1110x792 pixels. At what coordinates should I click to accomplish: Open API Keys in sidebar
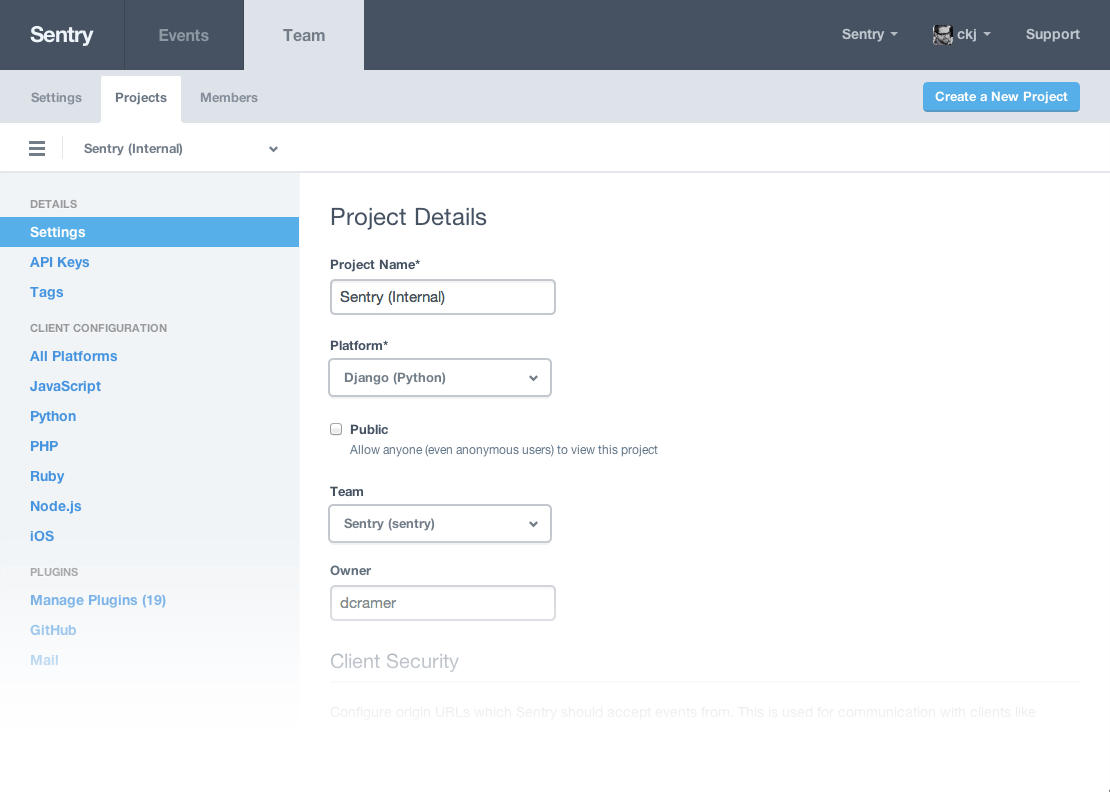pyautogui.click(x=60, y=262)
